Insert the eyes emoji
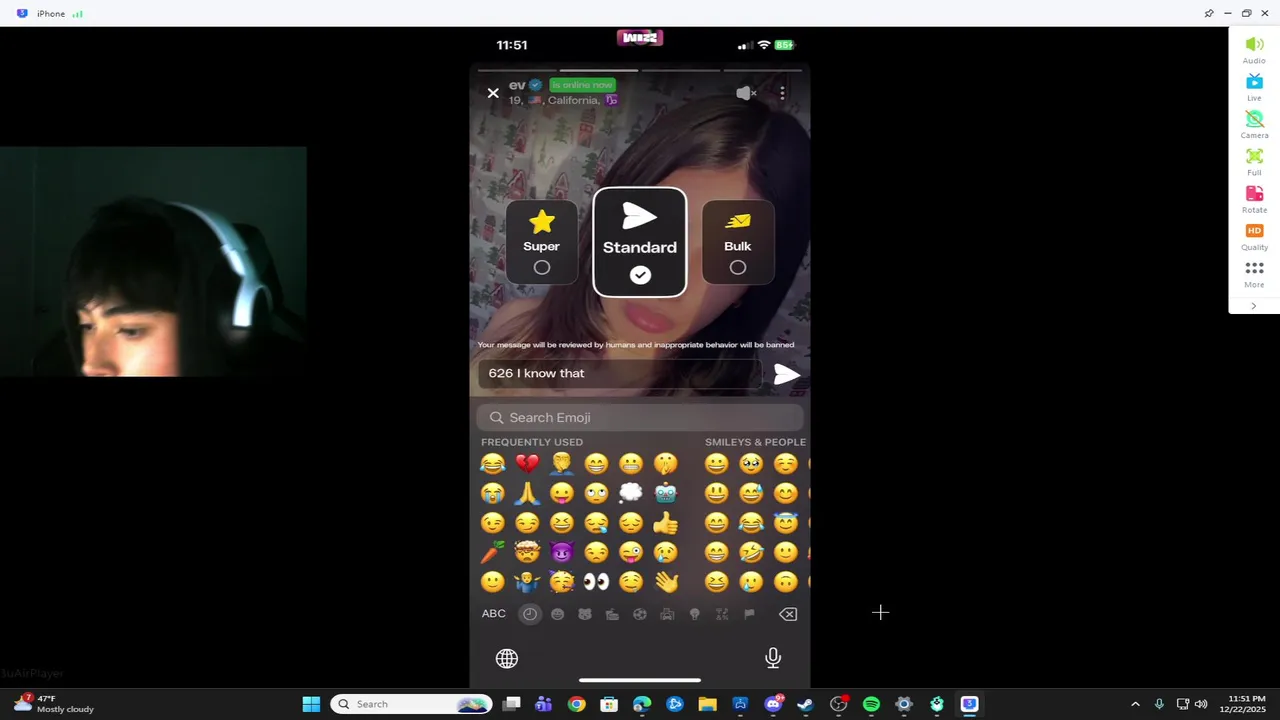This screenshot has width=1280, height=720. pos(596,582)
